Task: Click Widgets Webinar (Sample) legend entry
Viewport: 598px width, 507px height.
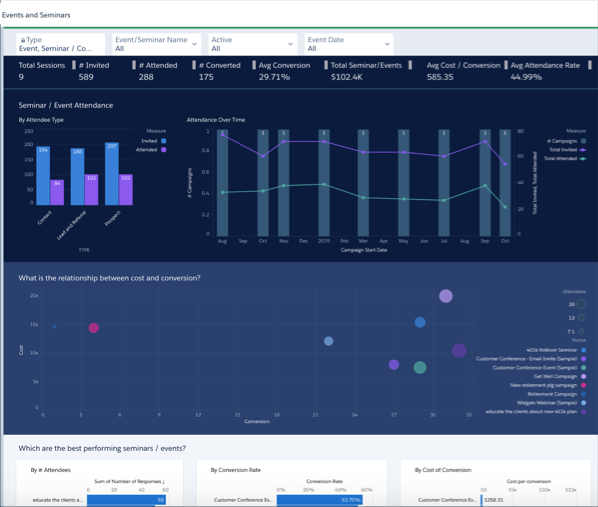Action: (x=551, y=402)
